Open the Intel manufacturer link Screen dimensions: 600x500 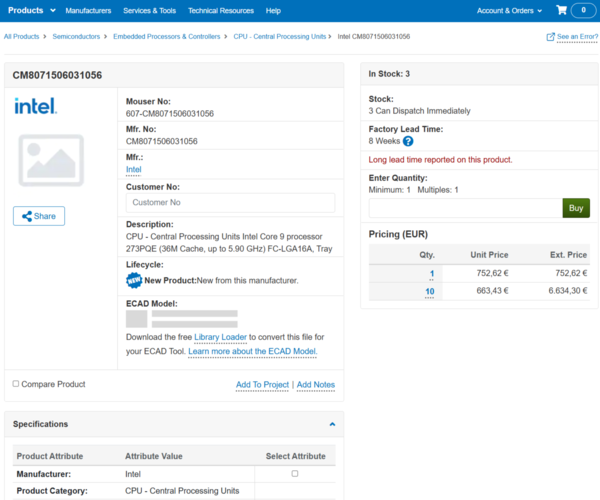pos(134,169)
